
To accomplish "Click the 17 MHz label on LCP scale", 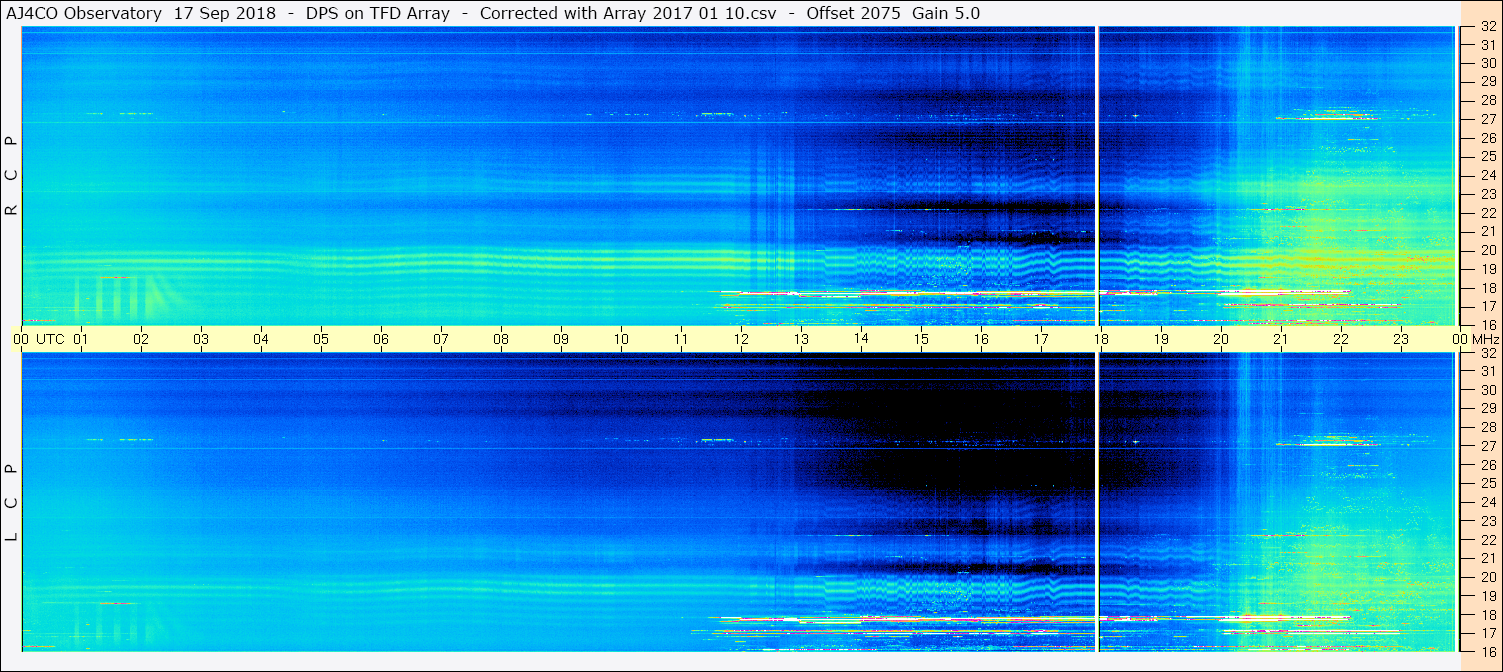I will [x=1488, y=634].
